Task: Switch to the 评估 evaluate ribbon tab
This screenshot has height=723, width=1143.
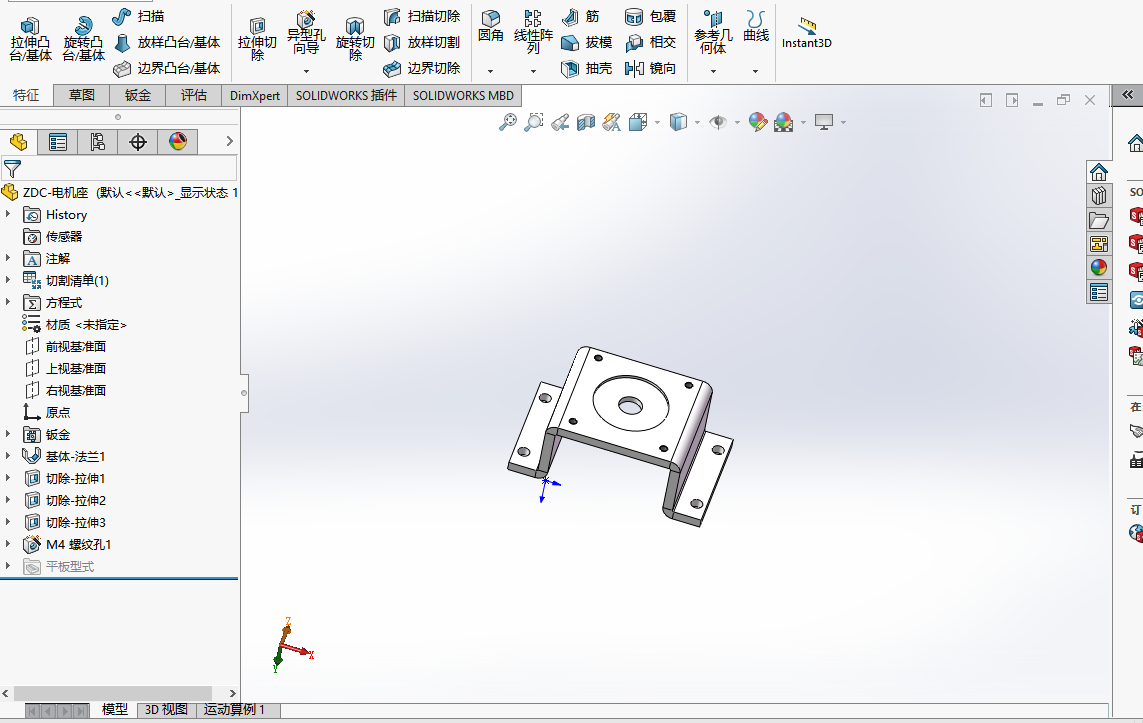Action: 194,95
